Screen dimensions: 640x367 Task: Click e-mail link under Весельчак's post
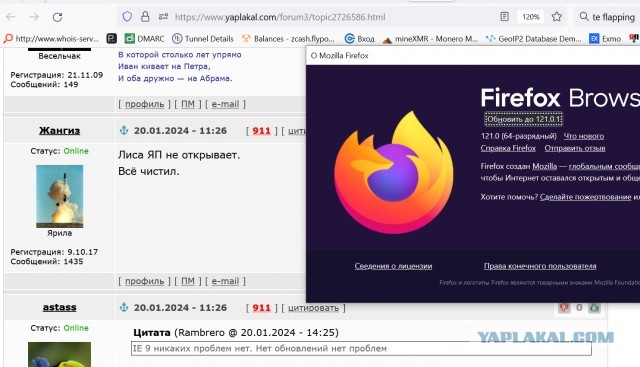click(225, 104)
